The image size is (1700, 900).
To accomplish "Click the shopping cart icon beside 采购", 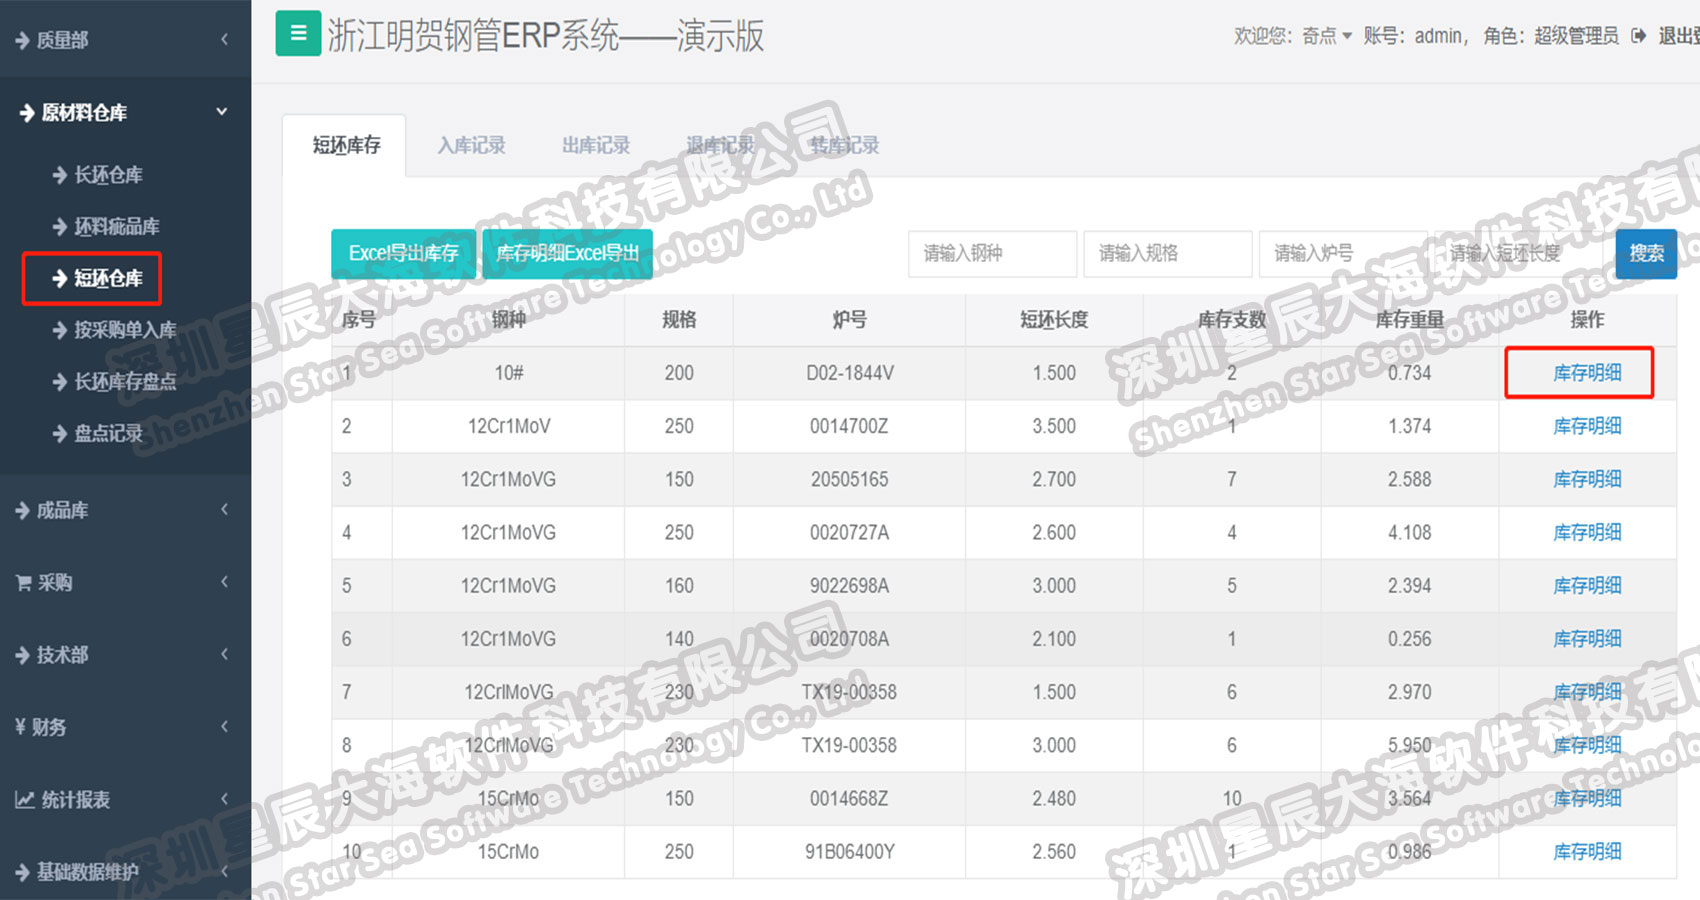I will tap(24, 583).
